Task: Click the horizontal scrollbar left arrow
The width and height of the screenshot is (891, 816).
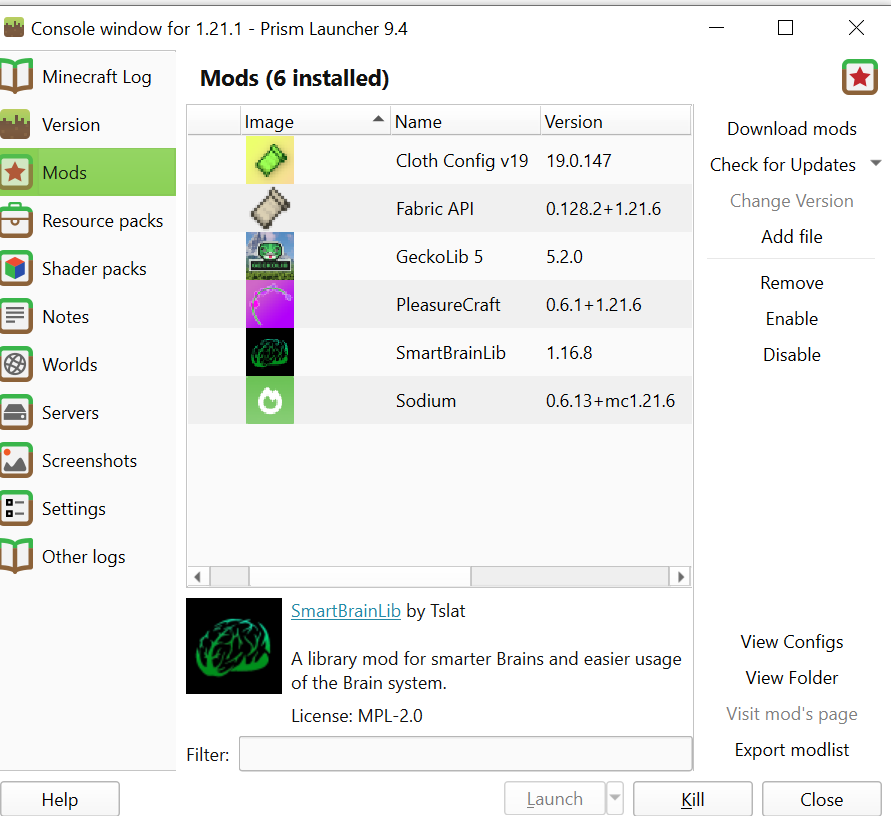Action: (198, 577)
